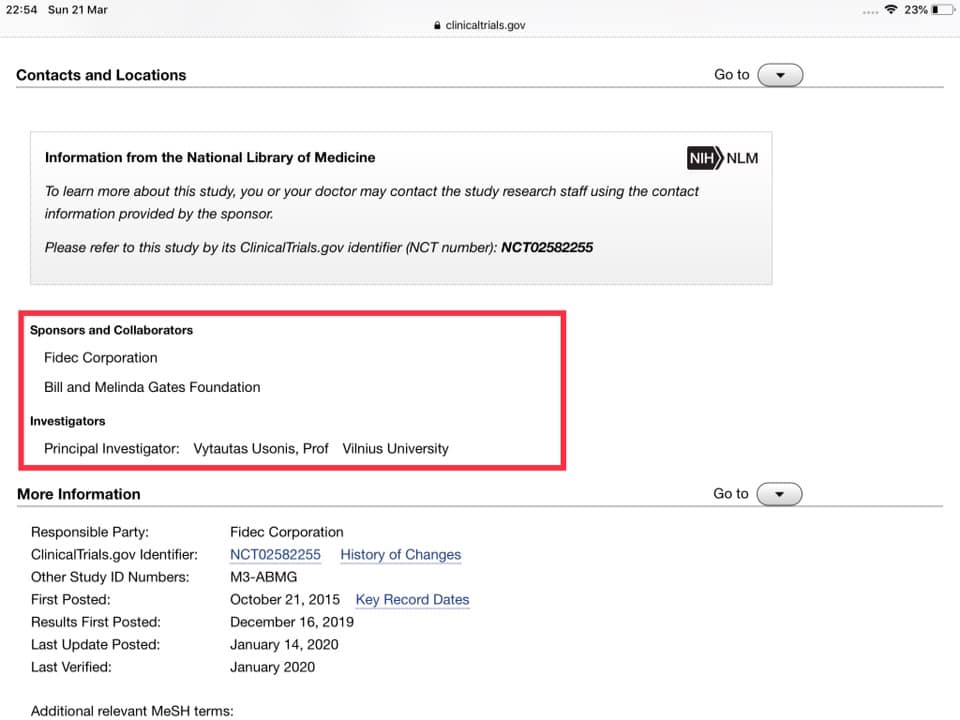Open Go to dropdown beside Contacts and Locations
Viewport: 960px width, 720px height.
click(x=780, y=75)
